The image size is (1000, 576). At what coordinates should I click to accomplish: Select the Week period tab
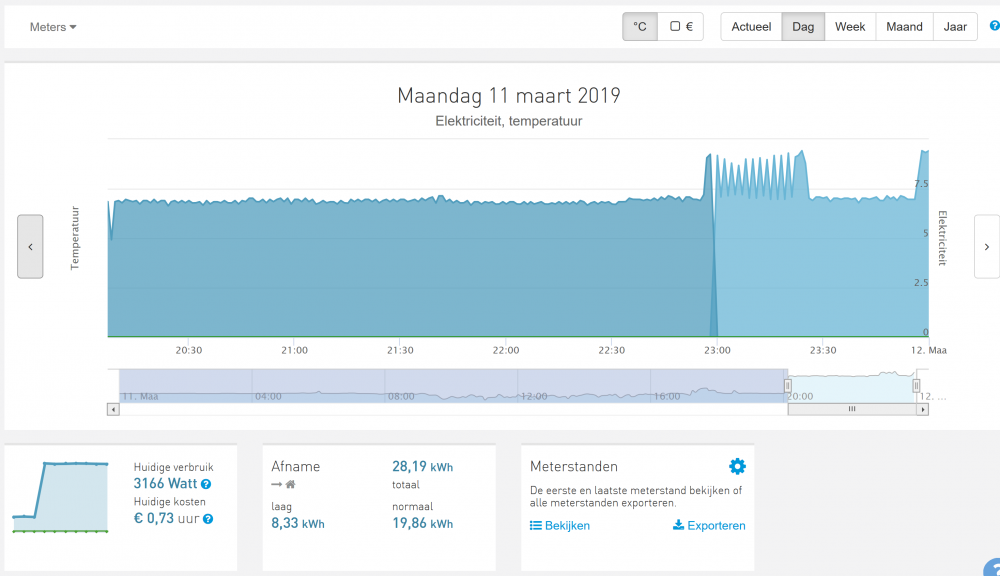850,27
